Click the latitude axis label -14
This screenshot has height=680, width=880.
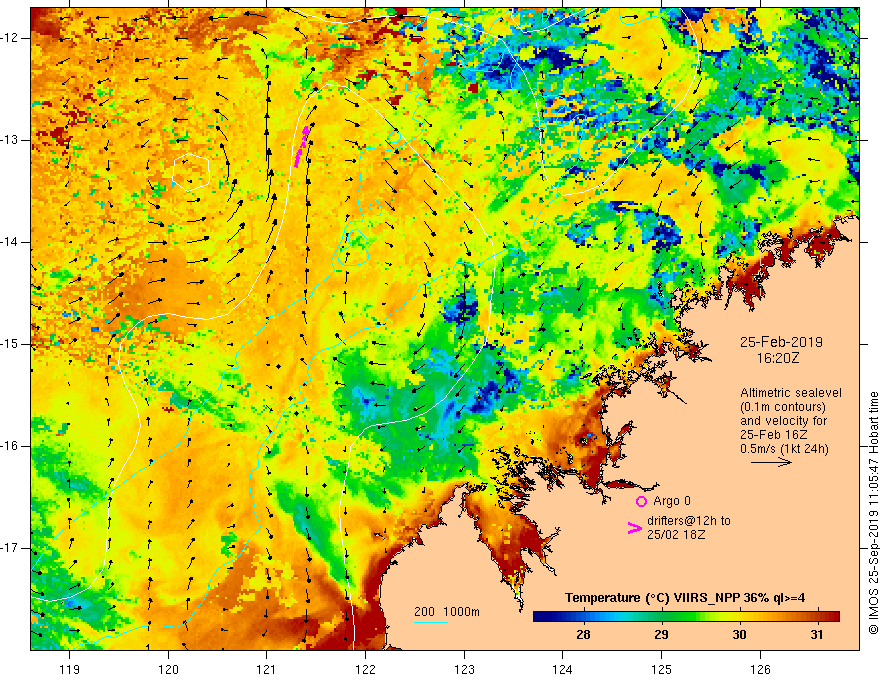(x=10, y=242)
